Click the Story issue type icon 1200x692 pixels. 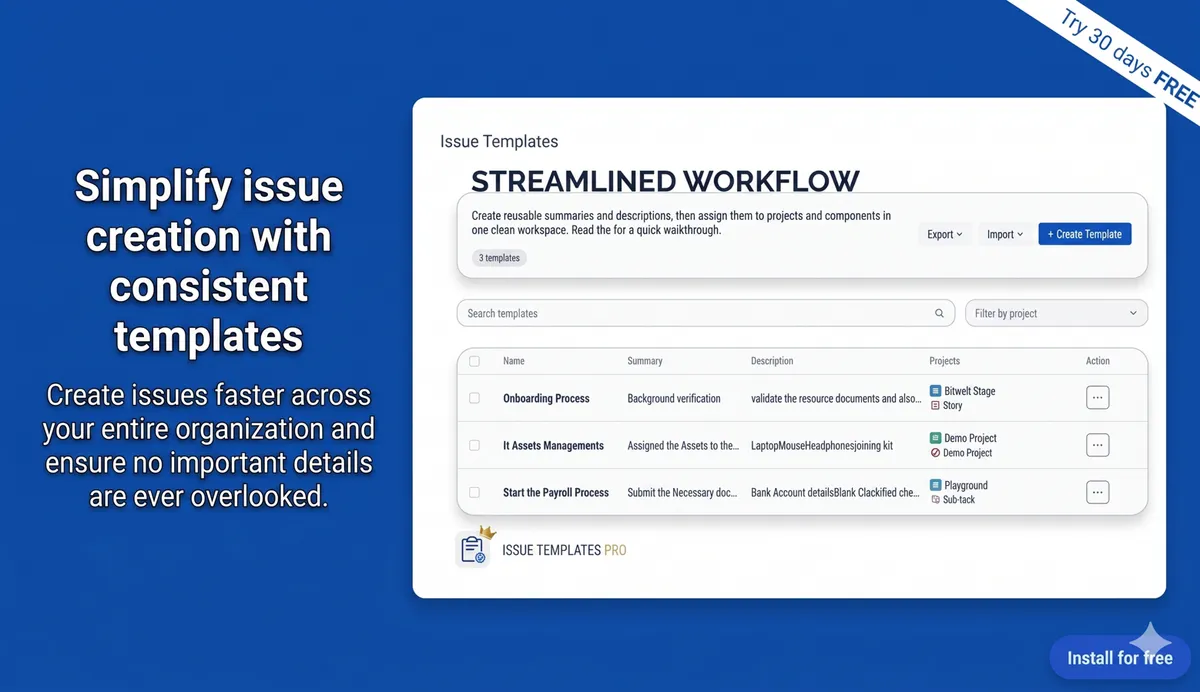click(x=935, y=406)
